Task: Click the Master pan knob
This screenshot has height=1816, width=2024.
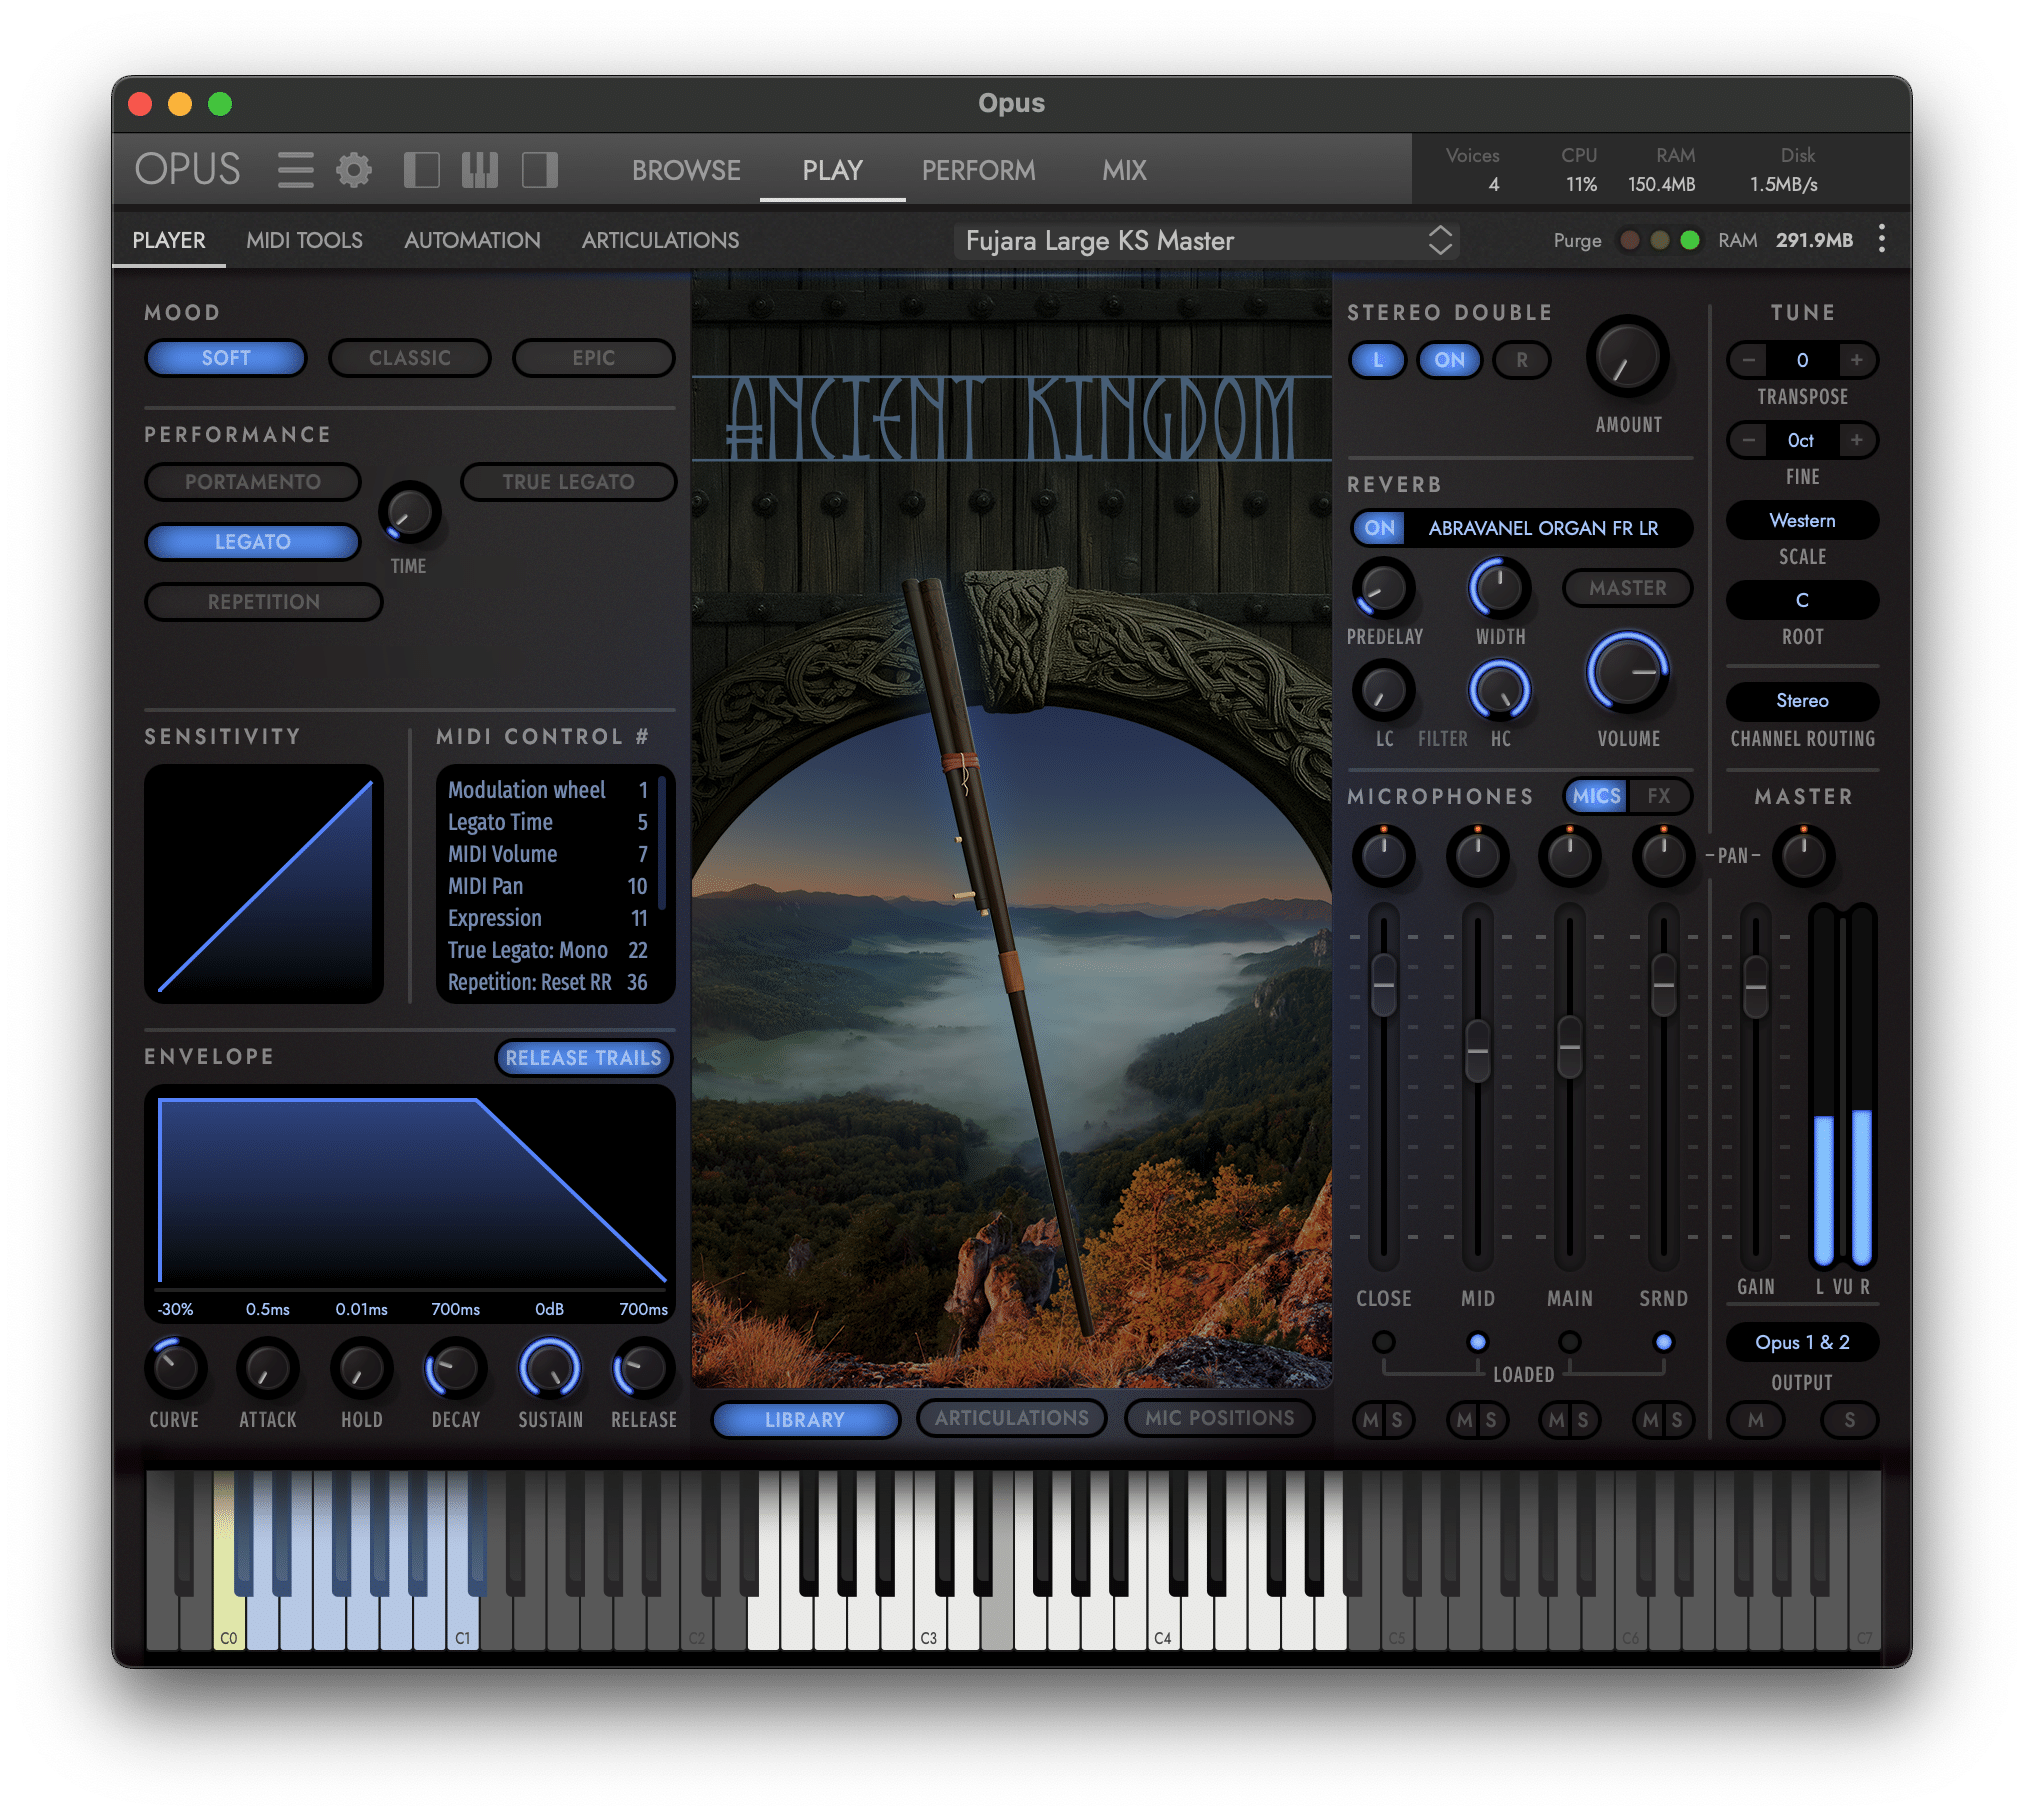Action: tap(1803, 856)
